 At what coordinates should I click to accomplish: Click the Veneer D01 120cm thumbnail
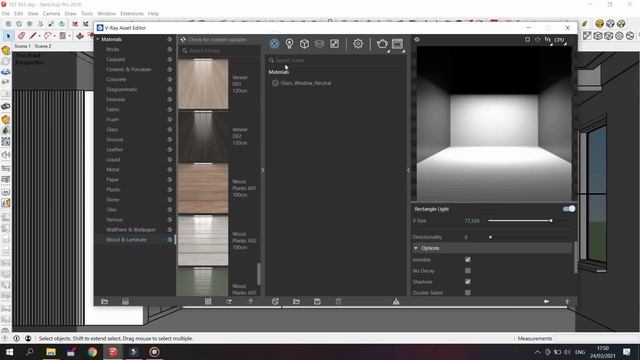[203, 84]
